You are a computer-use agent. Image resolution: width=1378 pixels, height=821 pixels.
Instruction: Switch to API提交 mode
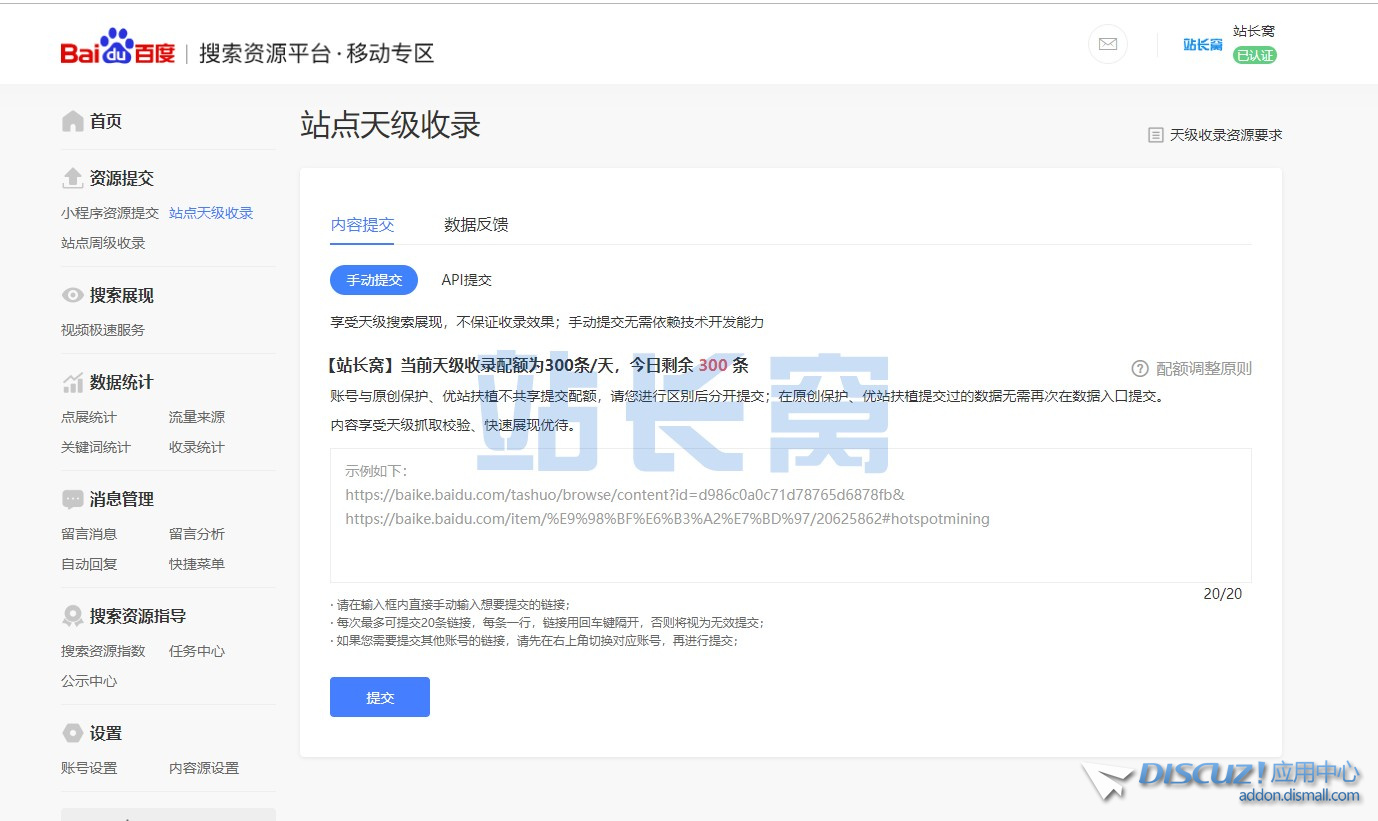click(467, 280)
